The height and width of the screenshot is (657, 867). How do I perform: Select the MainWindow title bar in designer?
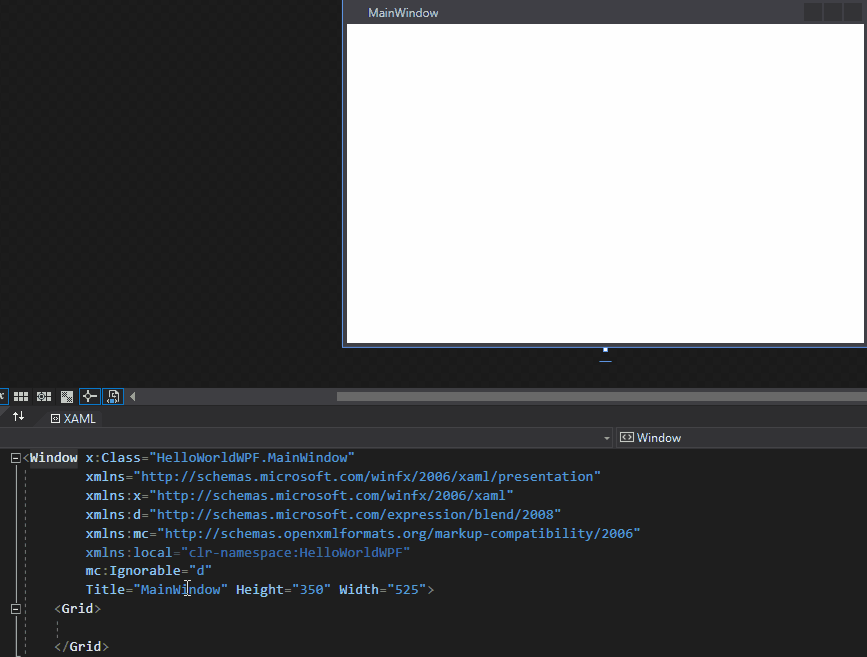pyautogui.click(x=605, y=13)
